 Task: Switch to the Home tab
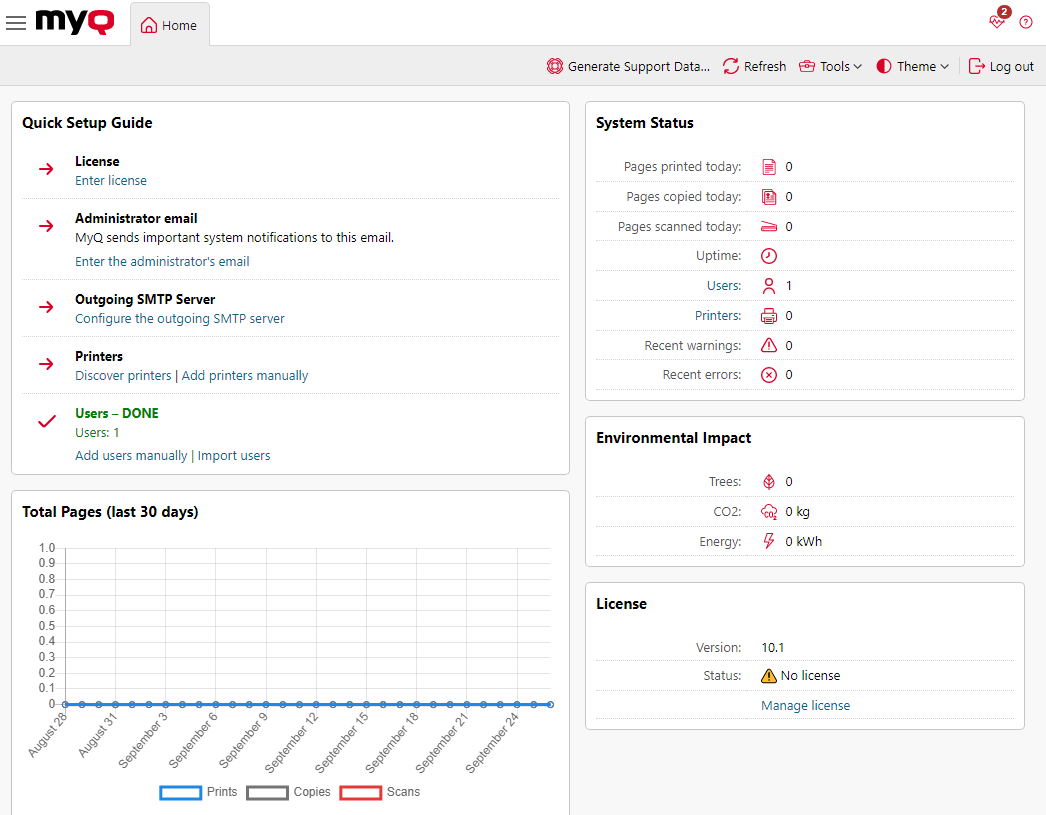click(169, 25)
